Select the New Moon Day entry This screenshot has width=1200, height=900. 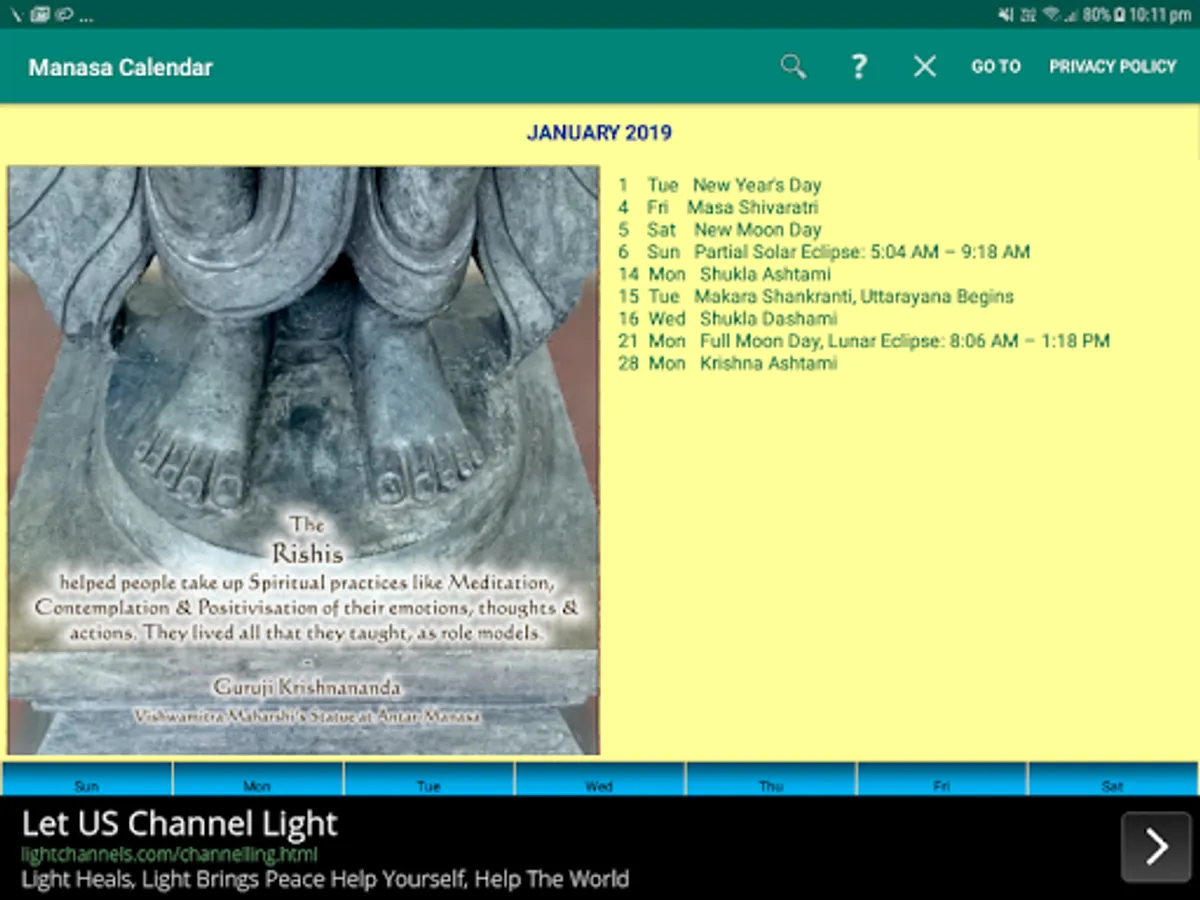(720, 230)
